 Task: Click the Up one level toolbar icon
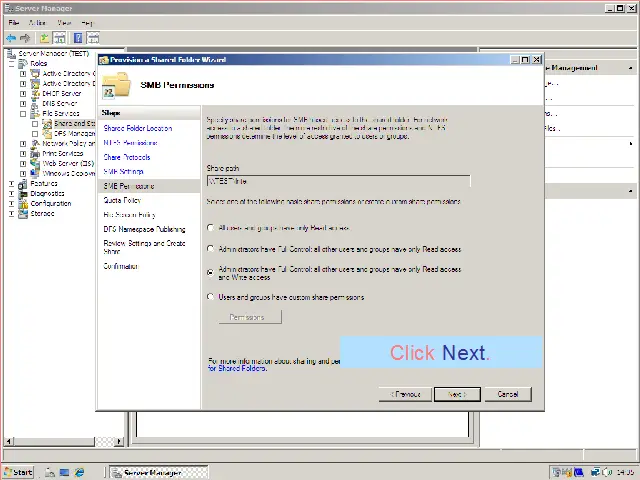pyautogui.click(x=45, y=38)
